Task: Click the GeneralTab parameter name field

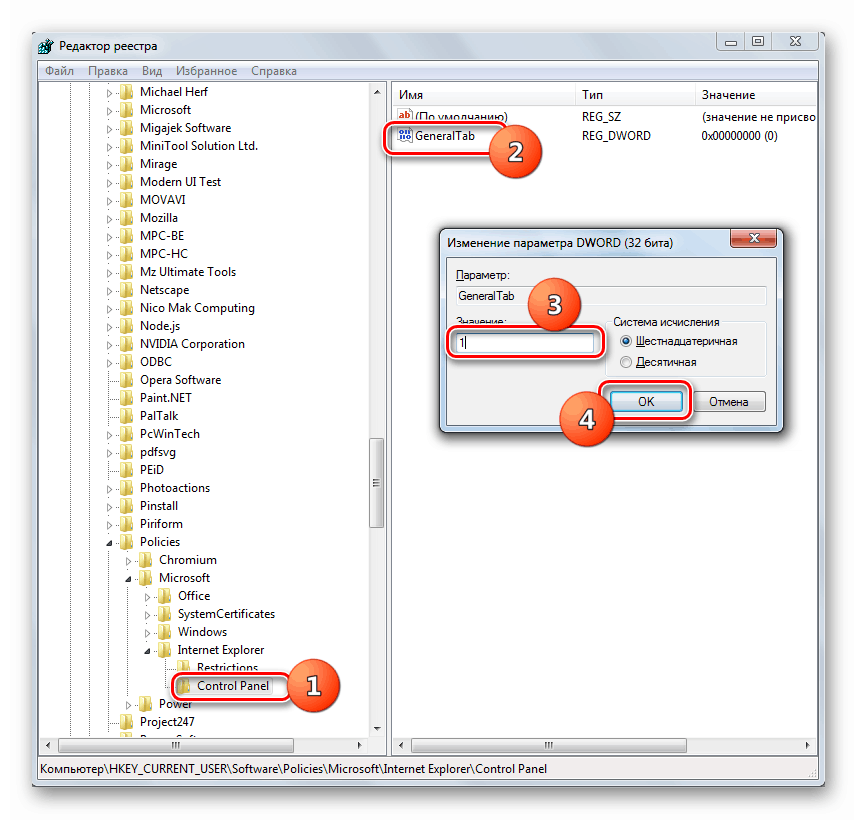Action: coord(611,296)
